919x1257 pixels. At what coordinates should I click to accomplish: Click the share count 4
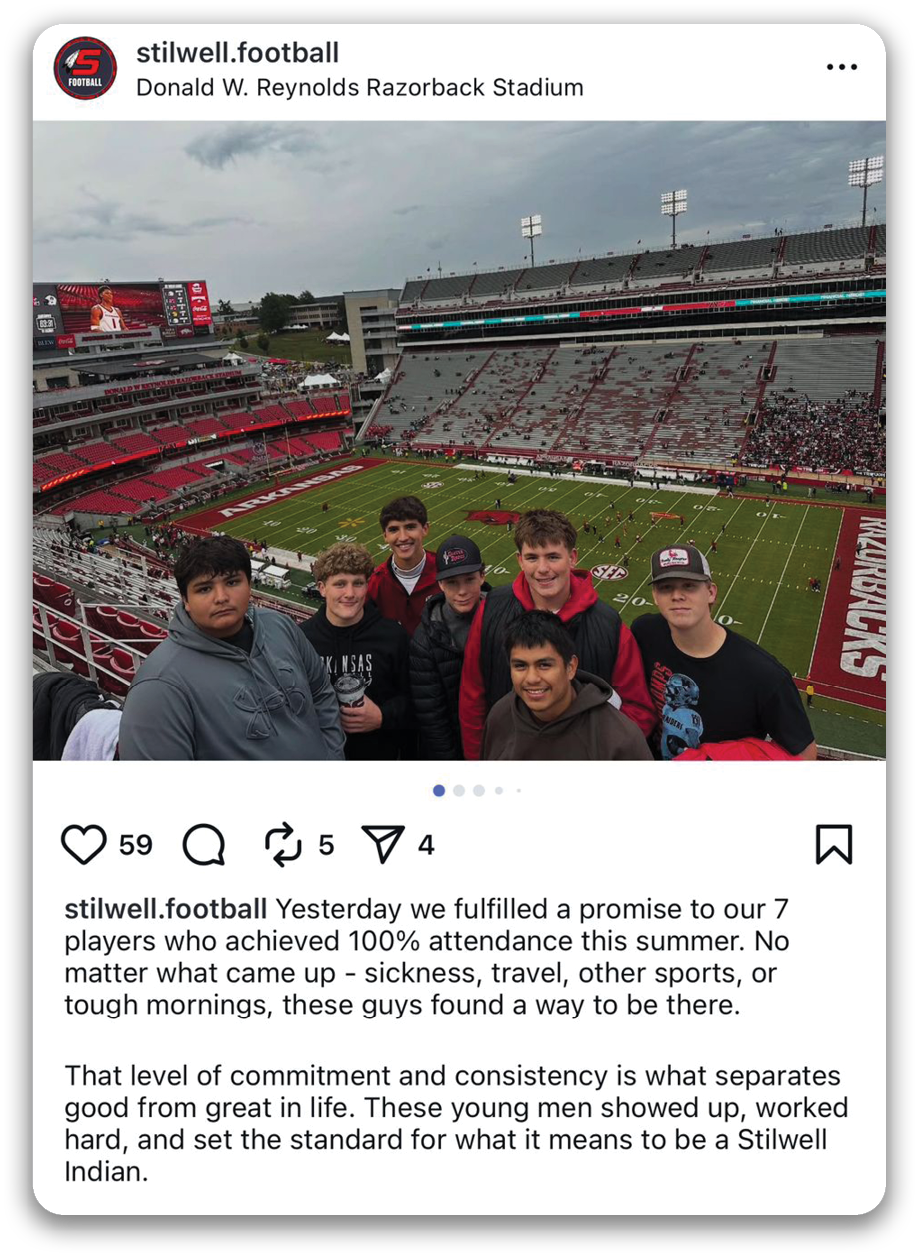pyautogui.click(x=426, y=846)
